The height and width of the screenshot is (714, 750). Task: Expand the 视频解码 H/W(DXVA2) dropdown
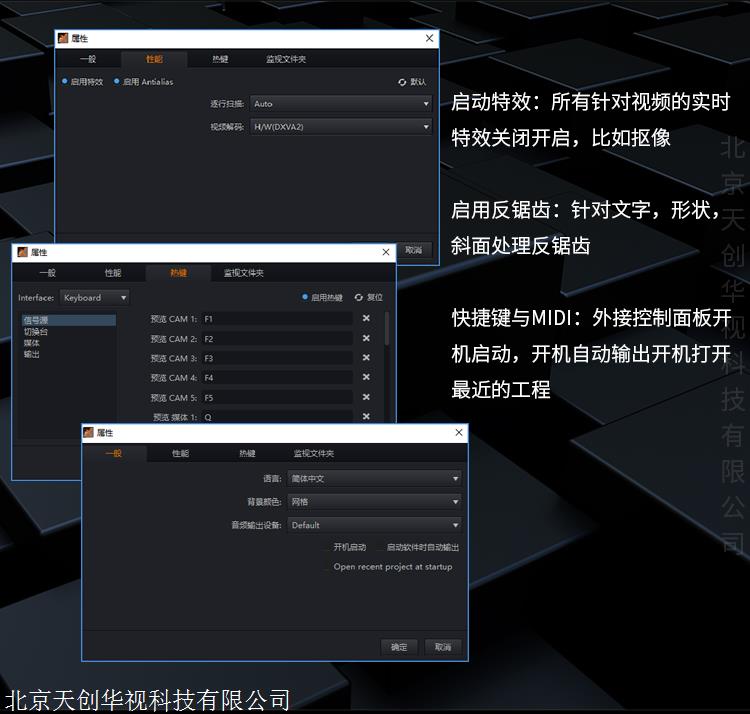pos(340,127)
